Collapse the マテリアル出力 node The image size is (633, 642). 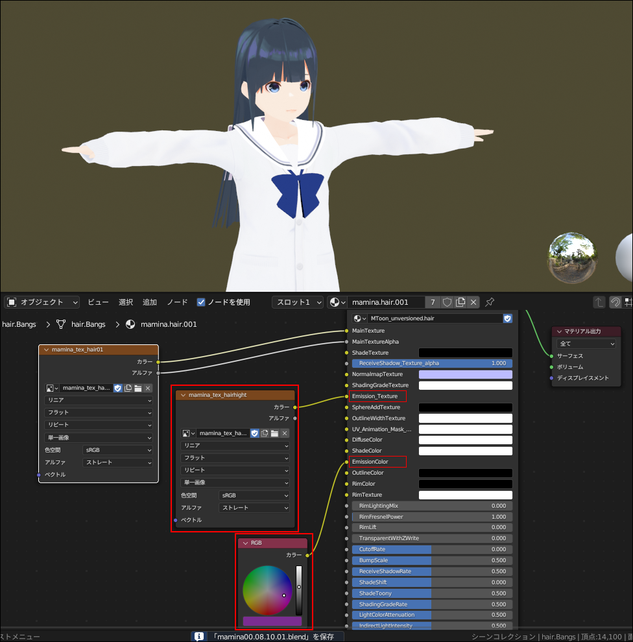tap(559, 332)
